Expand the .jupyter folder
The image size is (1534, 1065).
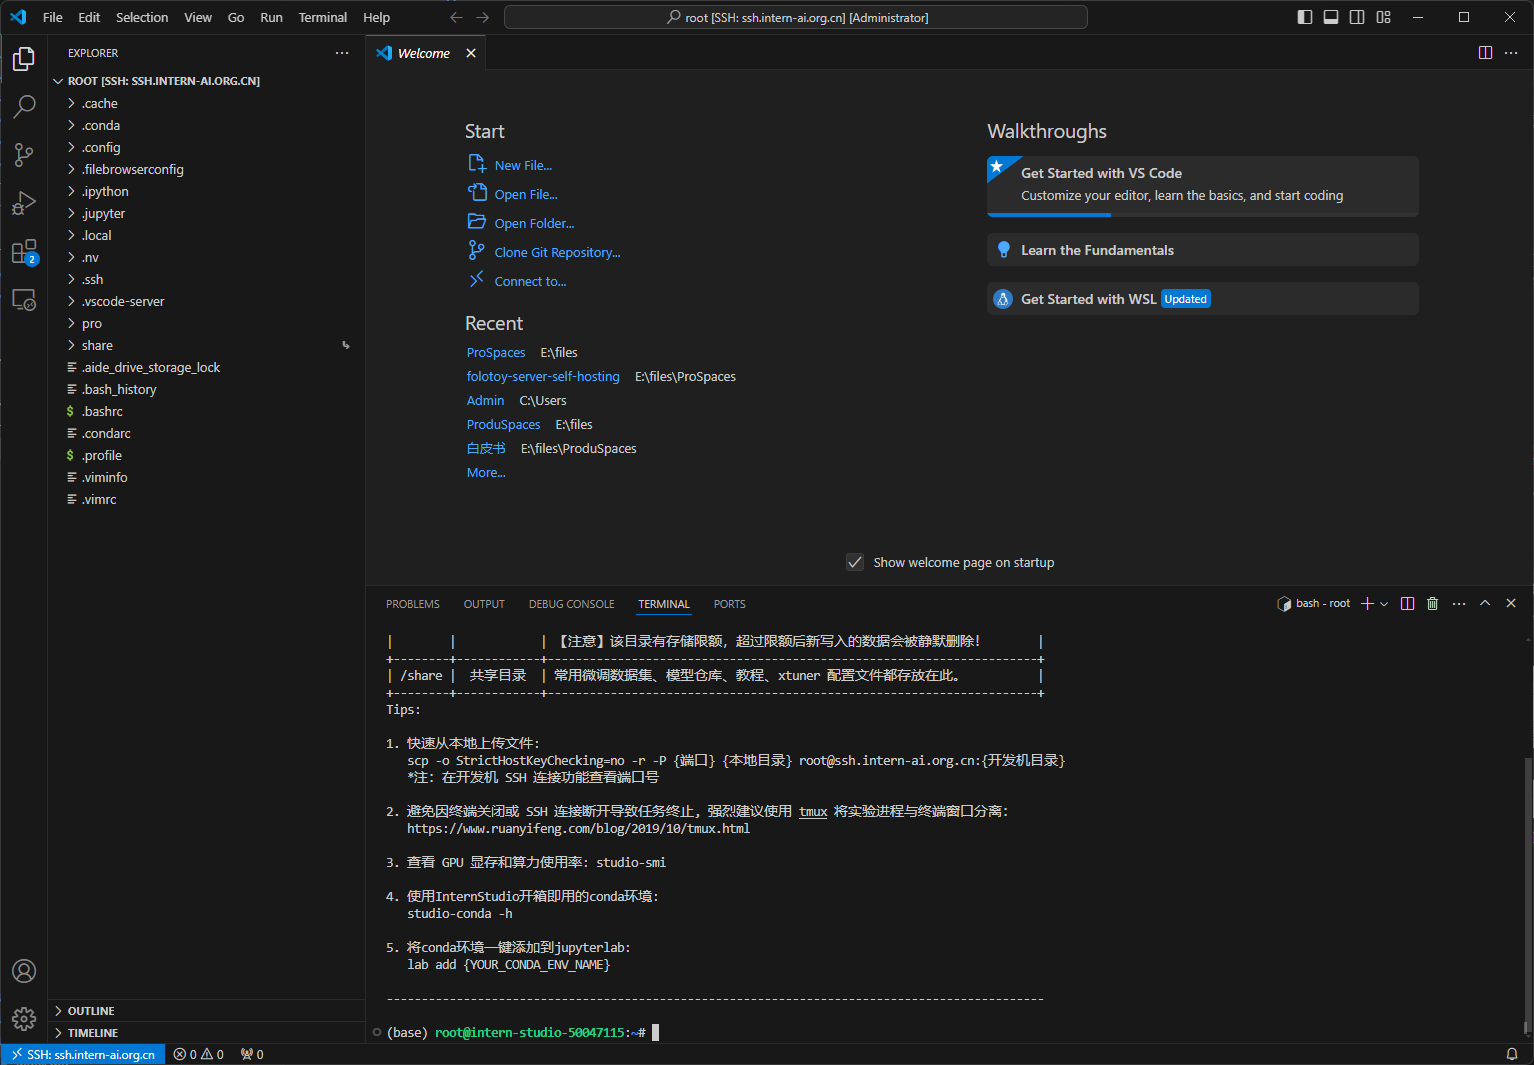pyautogui.click(x=207, y=214)
